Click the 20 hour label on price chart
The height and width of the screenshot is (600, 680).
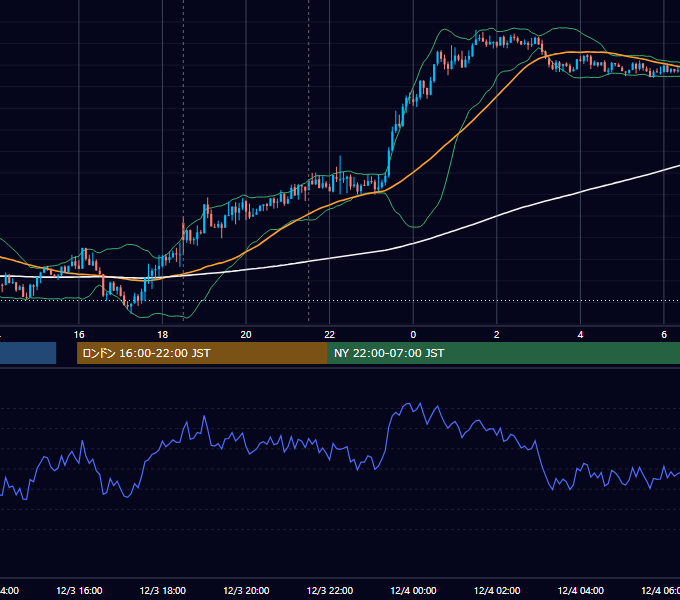246,335
